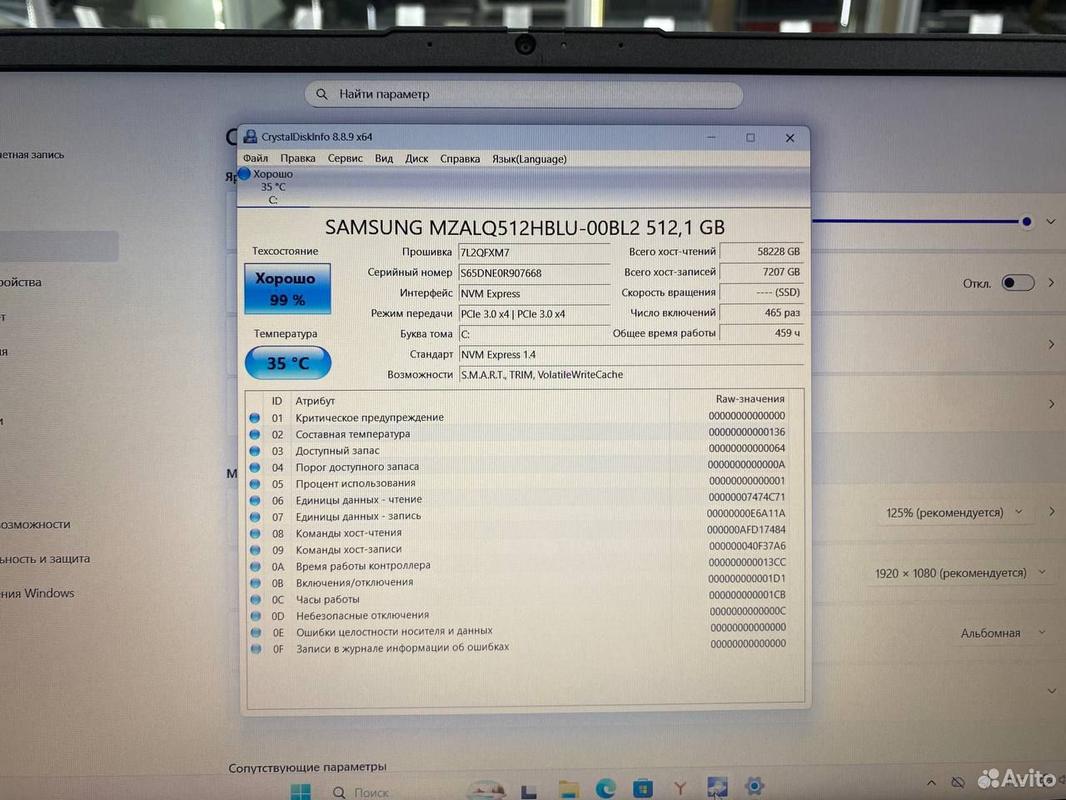
Task: Click the 35 °C temperature button
Action: (x=287, y=363)
